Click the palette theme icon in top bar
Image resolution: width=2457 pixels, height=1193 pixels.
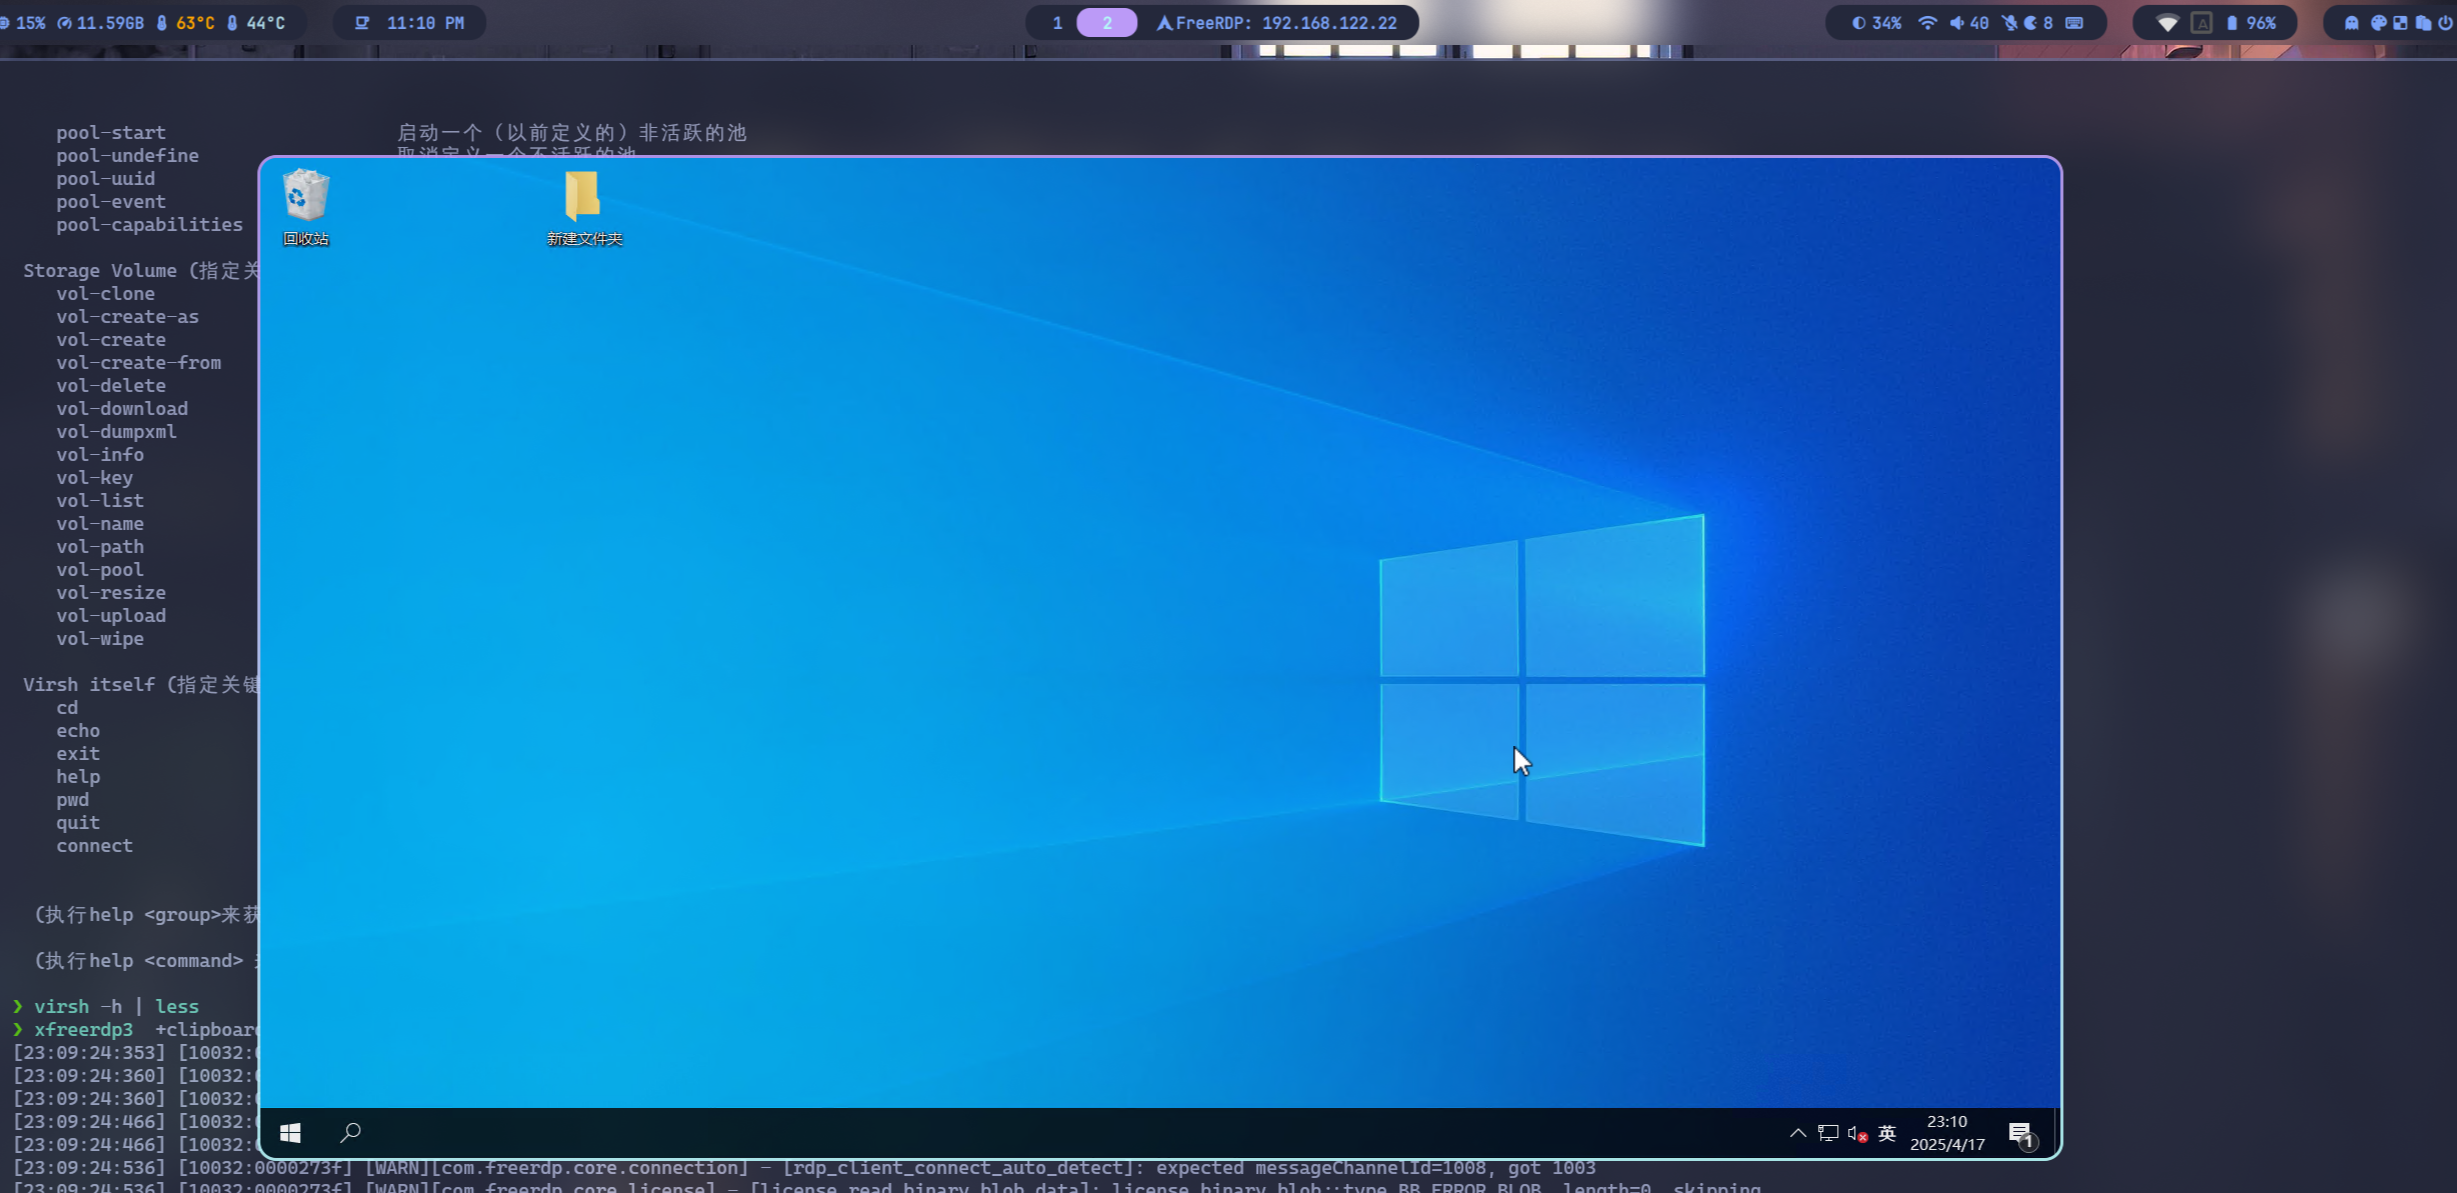2378,23
